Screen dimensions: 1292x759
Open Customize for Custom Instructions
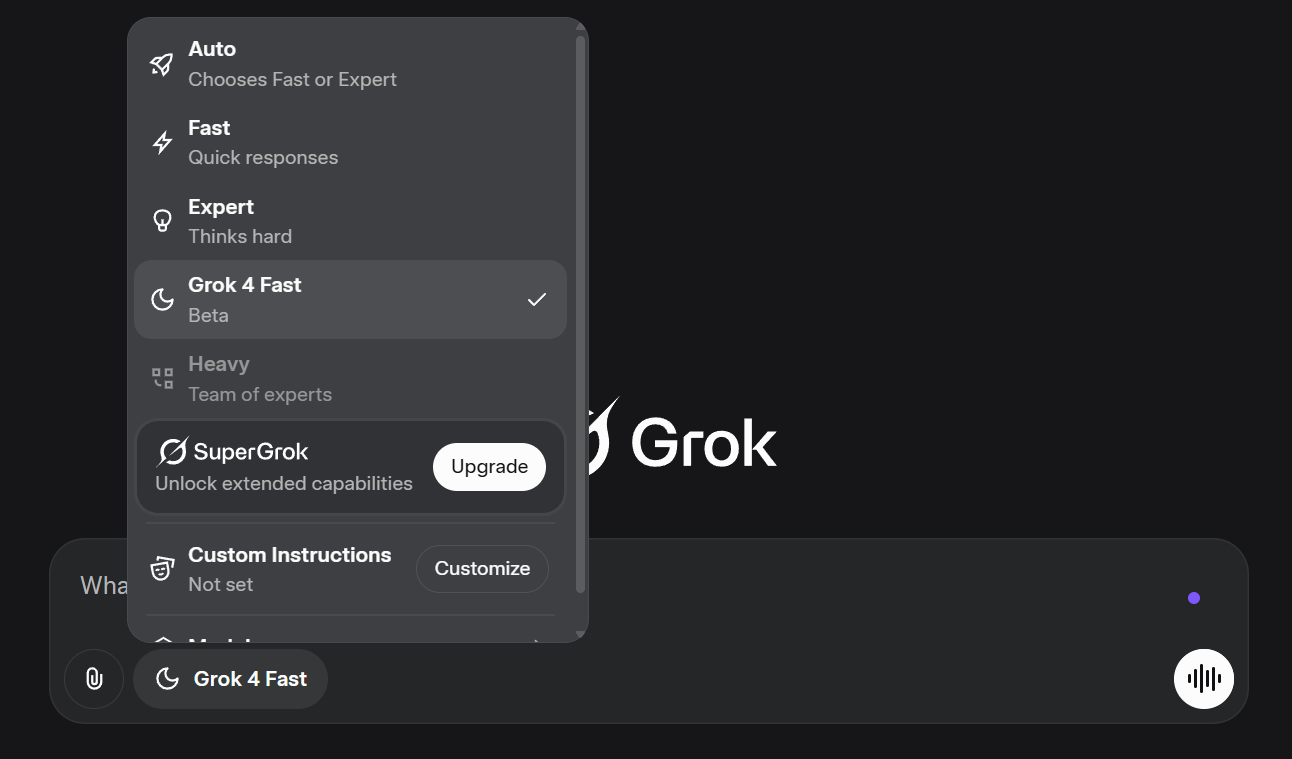(482, 569)
